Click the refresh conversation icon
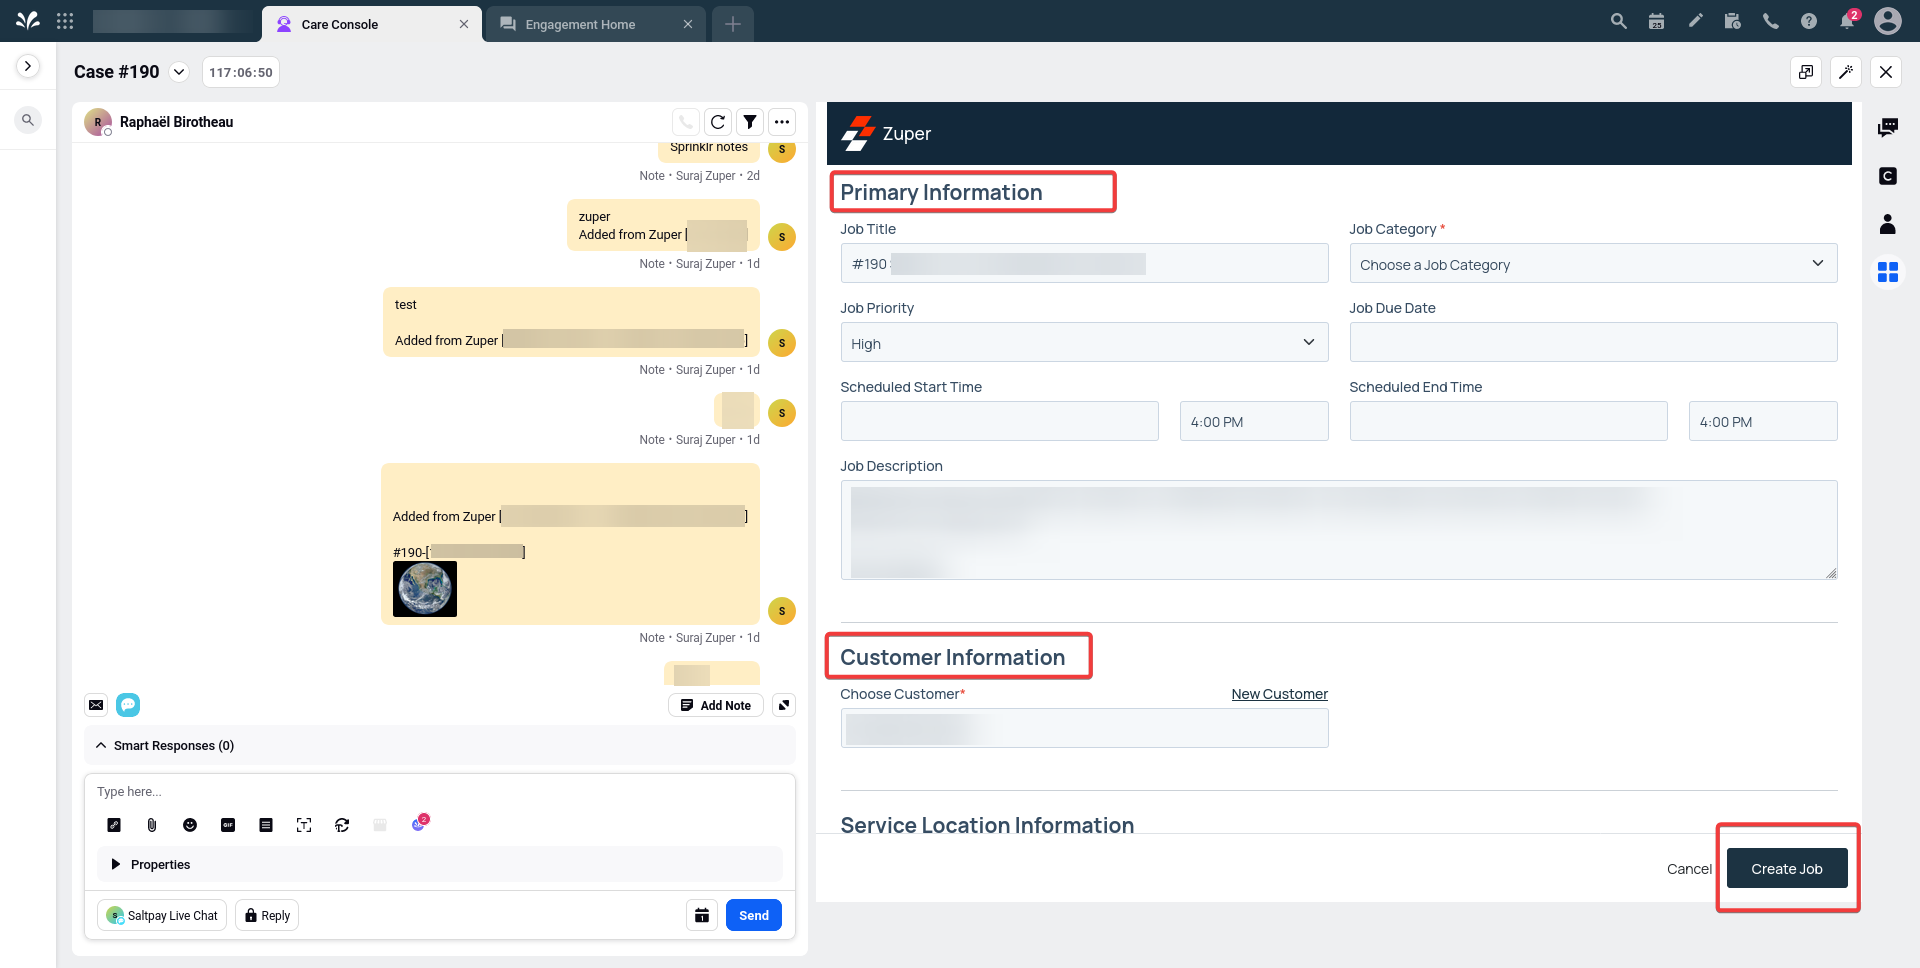Viewport: 1920px width, 968px height. tap(717, 122)
